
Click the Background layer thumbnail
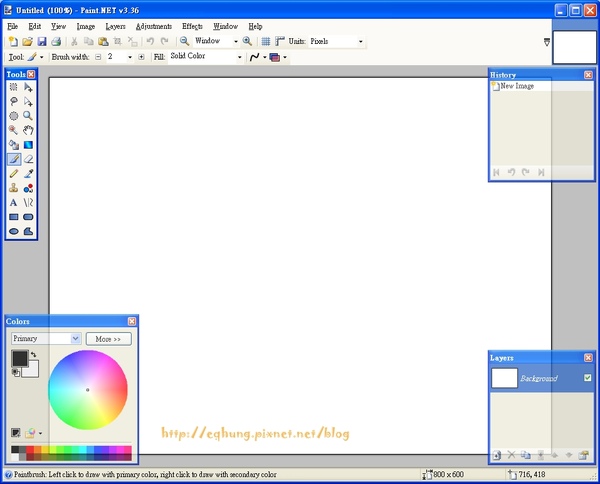pos(504,378)
